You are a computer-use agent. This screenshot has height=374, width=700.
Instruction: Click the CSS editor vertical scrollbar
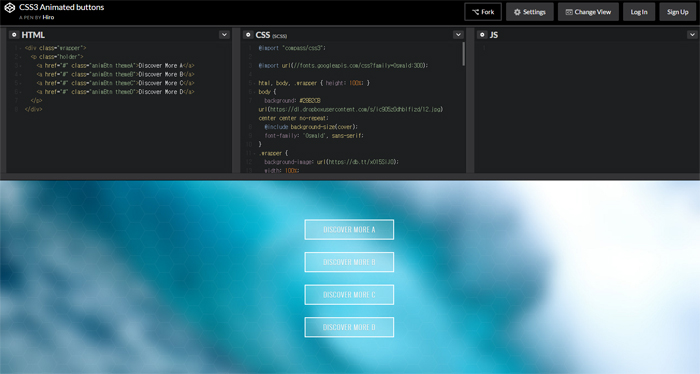pos(463,54)
